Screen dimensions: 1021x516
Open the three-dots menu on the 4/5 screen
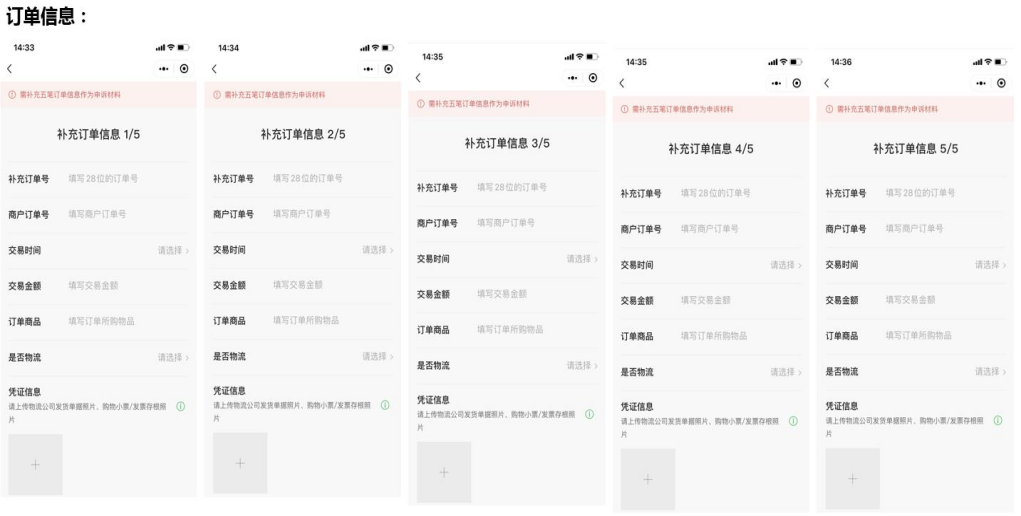[773, 82]
